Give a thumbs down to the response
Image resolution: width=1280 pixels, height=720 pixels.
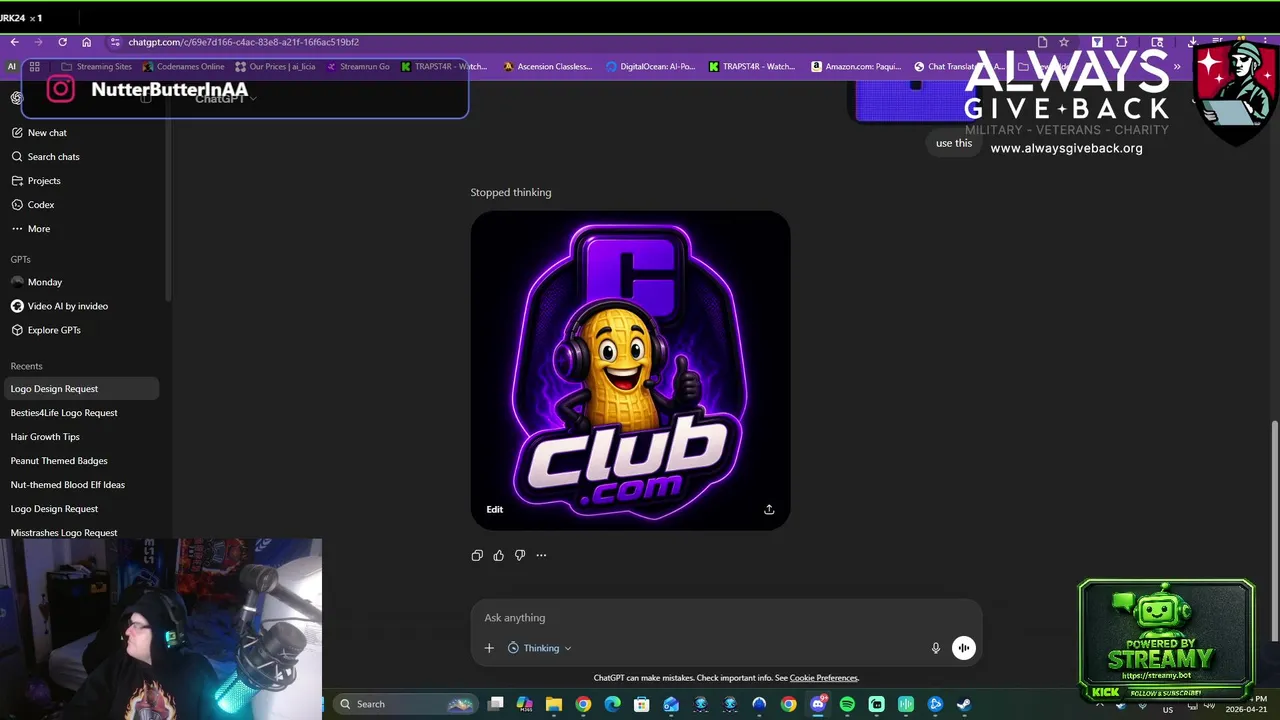[520, 555]
